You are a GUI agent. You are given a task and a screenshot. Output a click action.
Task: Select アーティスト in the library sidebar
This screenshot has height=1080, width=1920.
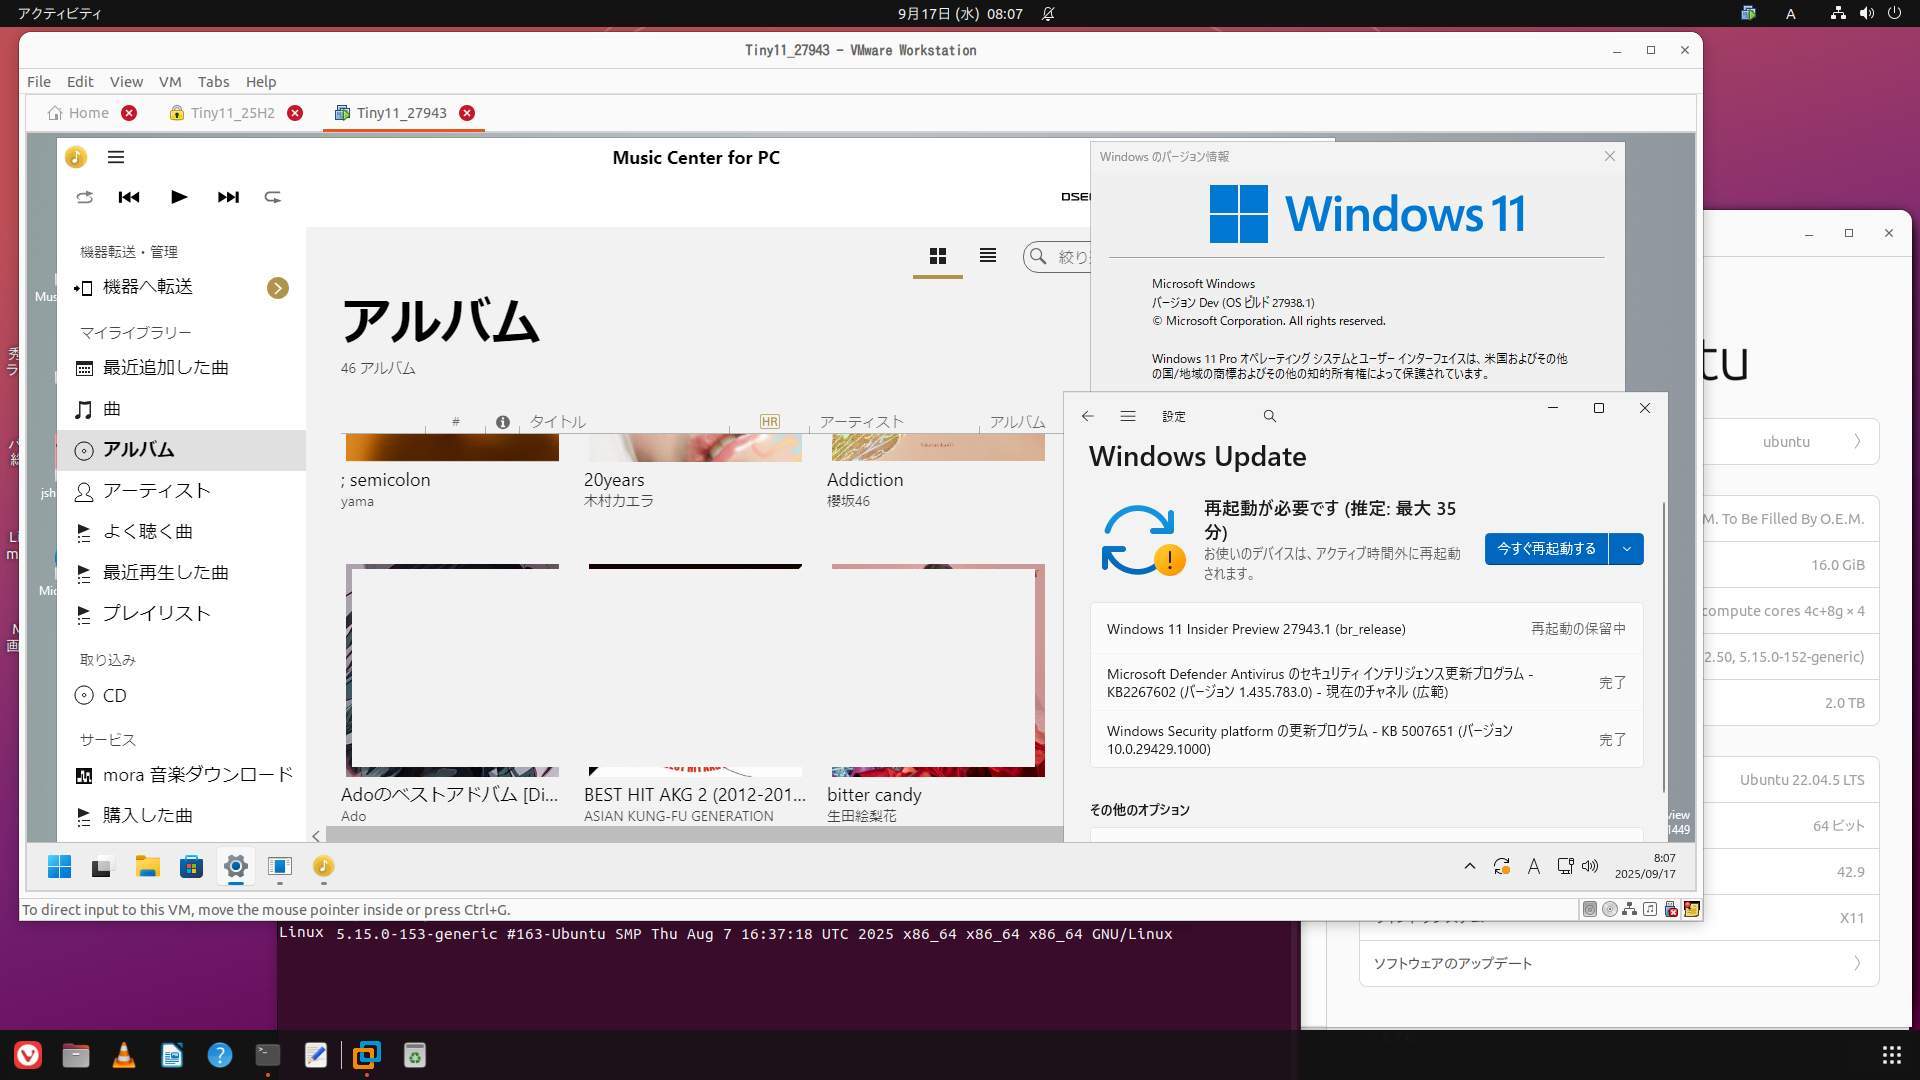[x=156, y=491]
